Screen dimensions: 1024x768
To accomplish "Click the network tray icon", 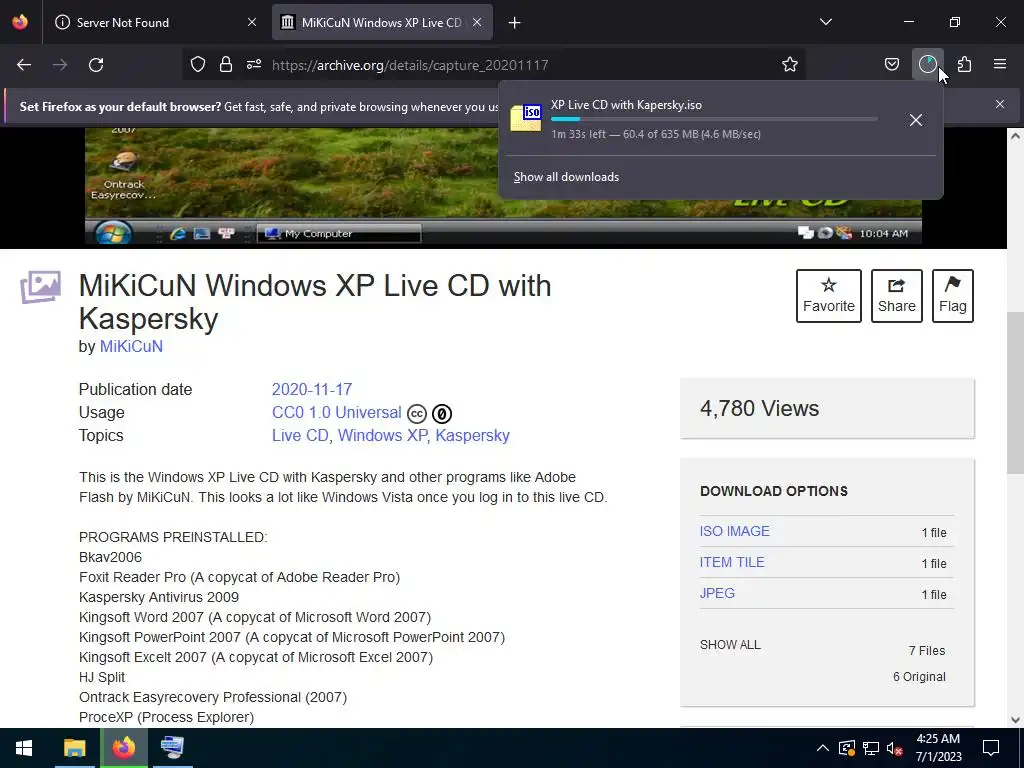I will click(x=871, y=748).
